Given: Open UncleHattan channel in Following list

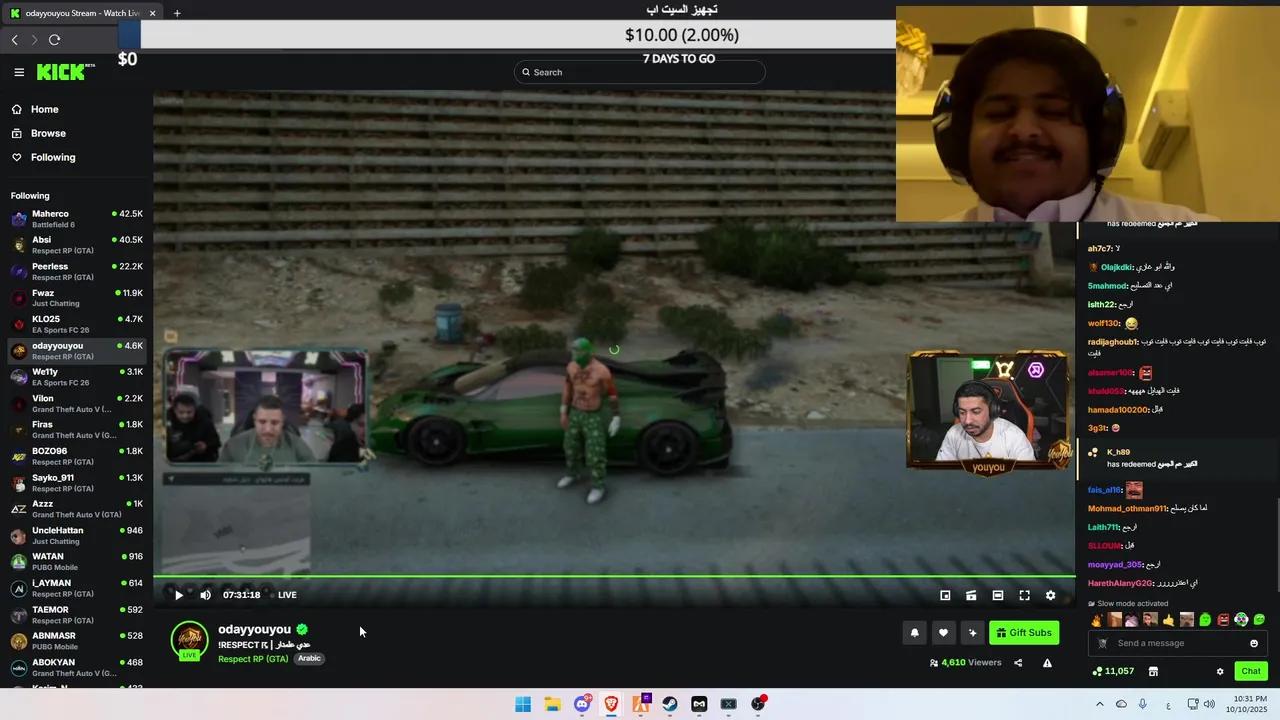Looking at the screenshot, I should tap(77, 536).
